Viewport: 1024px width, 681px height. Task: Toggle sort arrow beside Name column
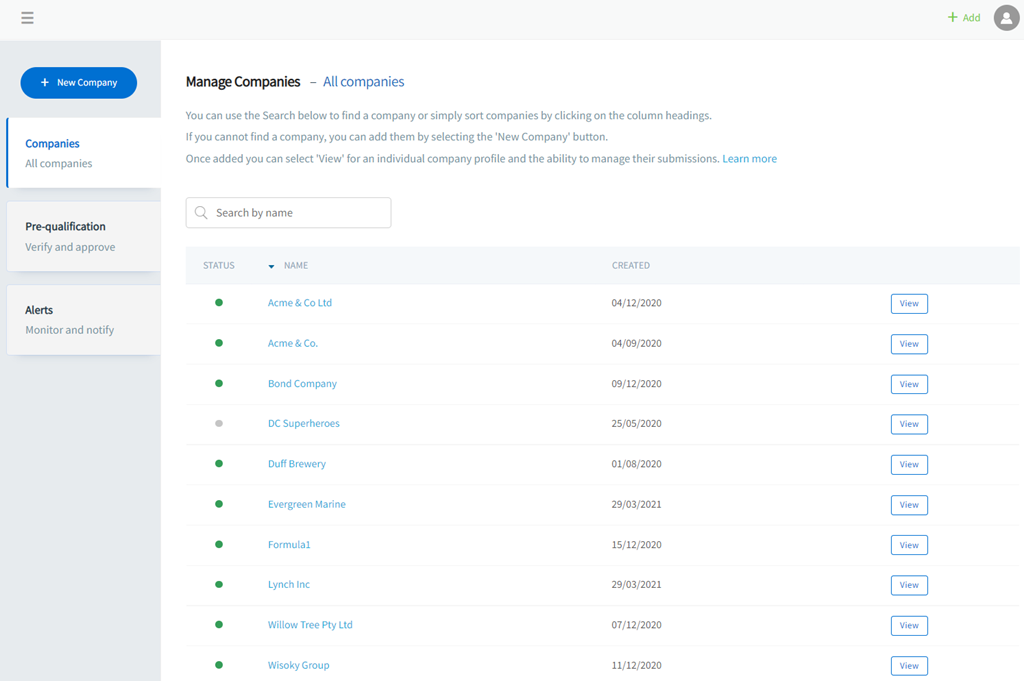271,266
